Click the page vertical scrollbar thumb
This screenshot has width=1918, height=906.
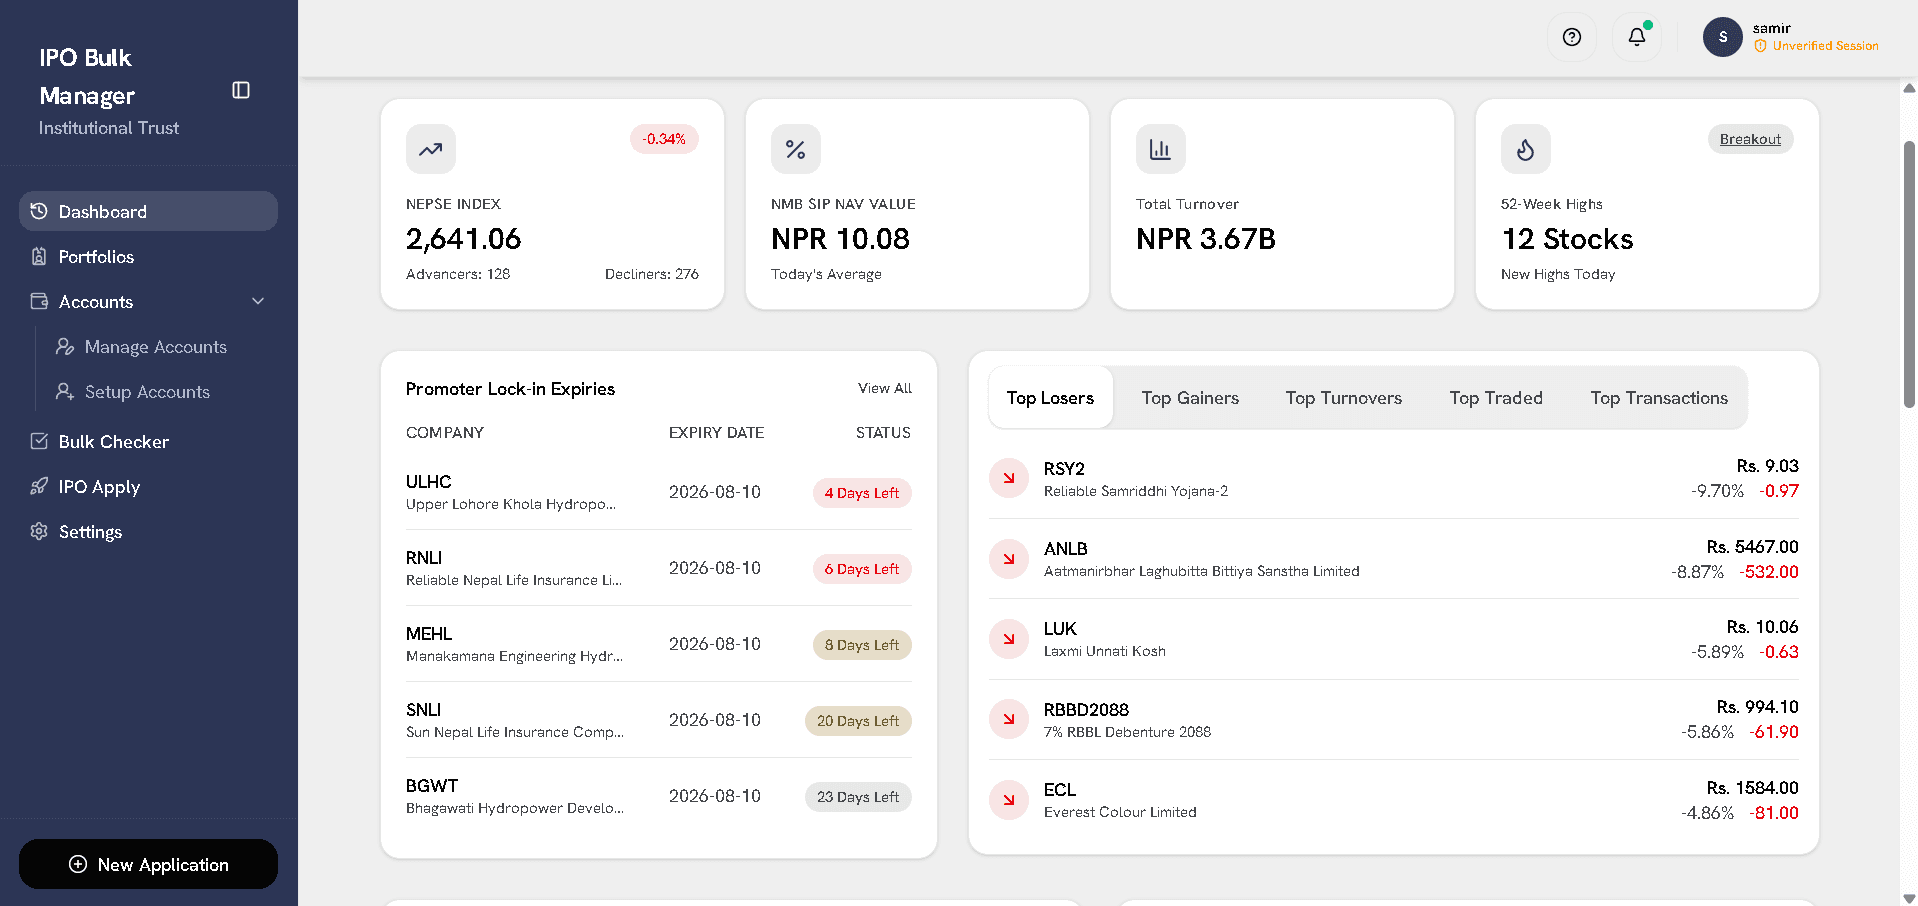coord(1909,275)
